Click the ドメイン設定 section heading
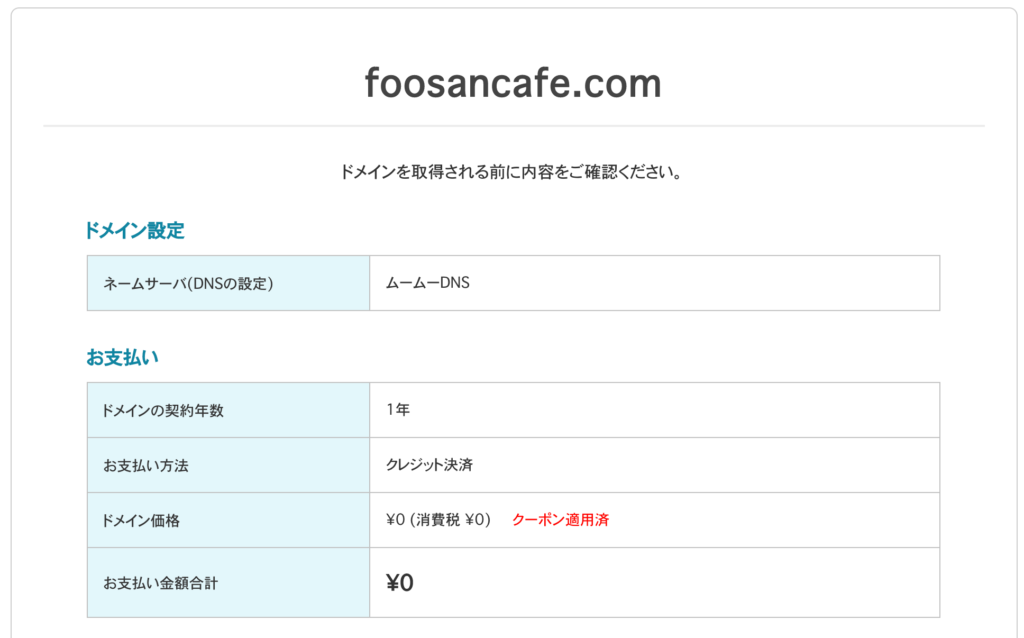1024x638 pixels. point(135,230)
